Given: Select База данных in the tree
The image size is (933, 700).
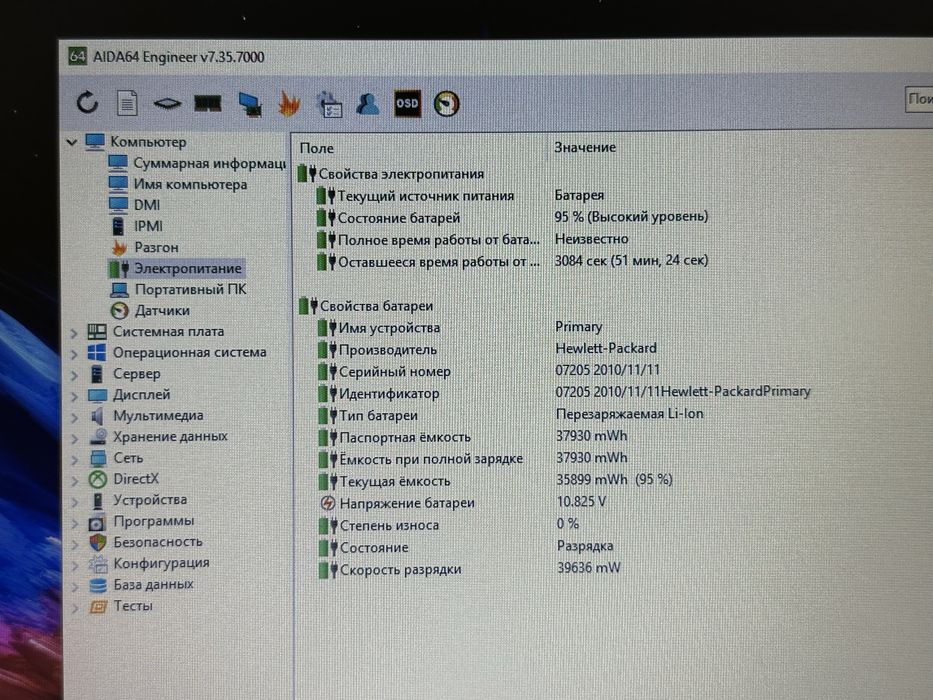Looking at the screenshot, I should click(x=142, y=585).
